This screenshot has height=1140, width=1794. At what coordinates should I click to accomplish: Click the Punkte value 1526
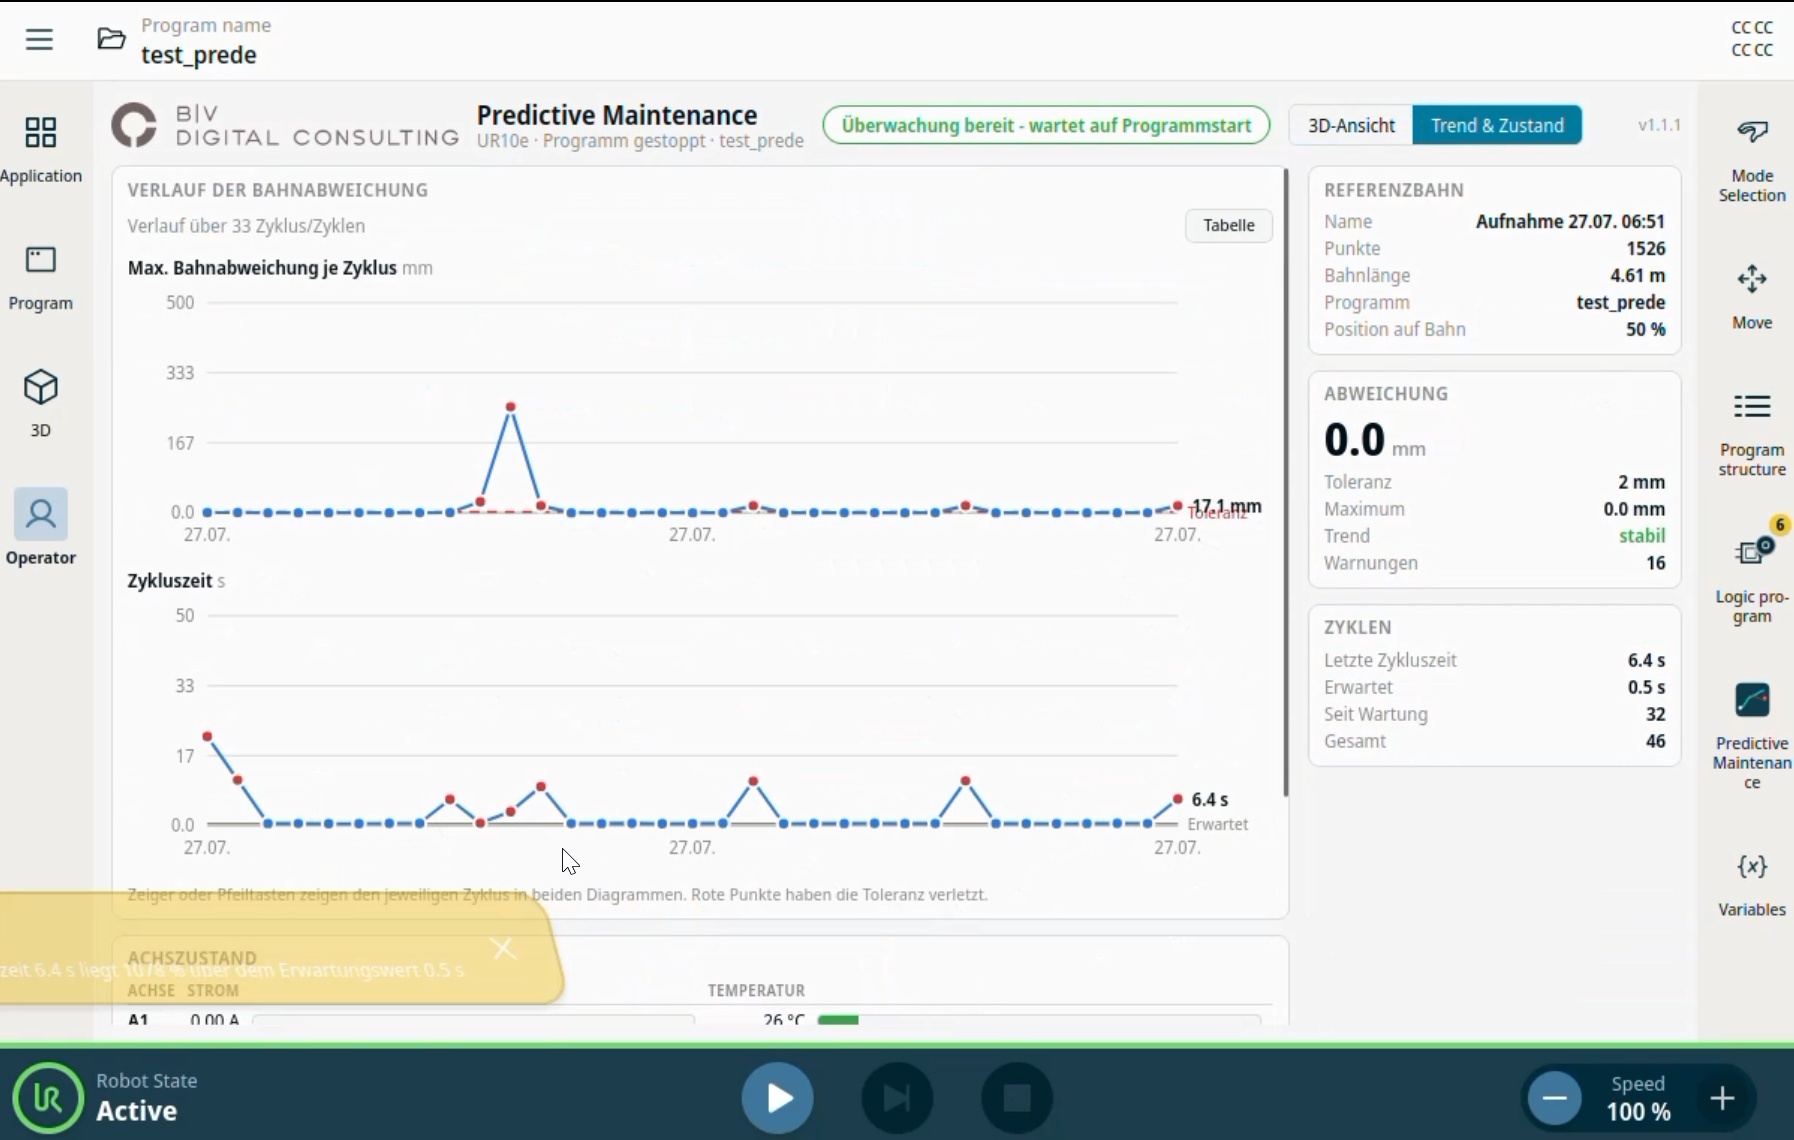(x=1645, y=248)
